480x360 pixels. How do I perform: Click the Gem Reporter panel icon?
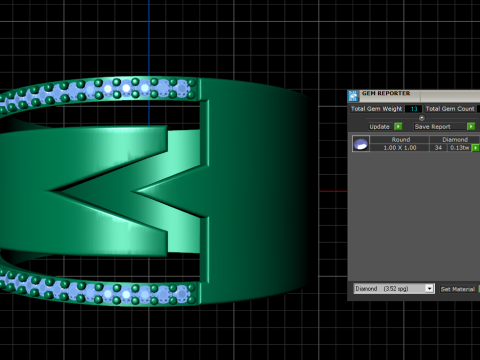pos(353,96)
